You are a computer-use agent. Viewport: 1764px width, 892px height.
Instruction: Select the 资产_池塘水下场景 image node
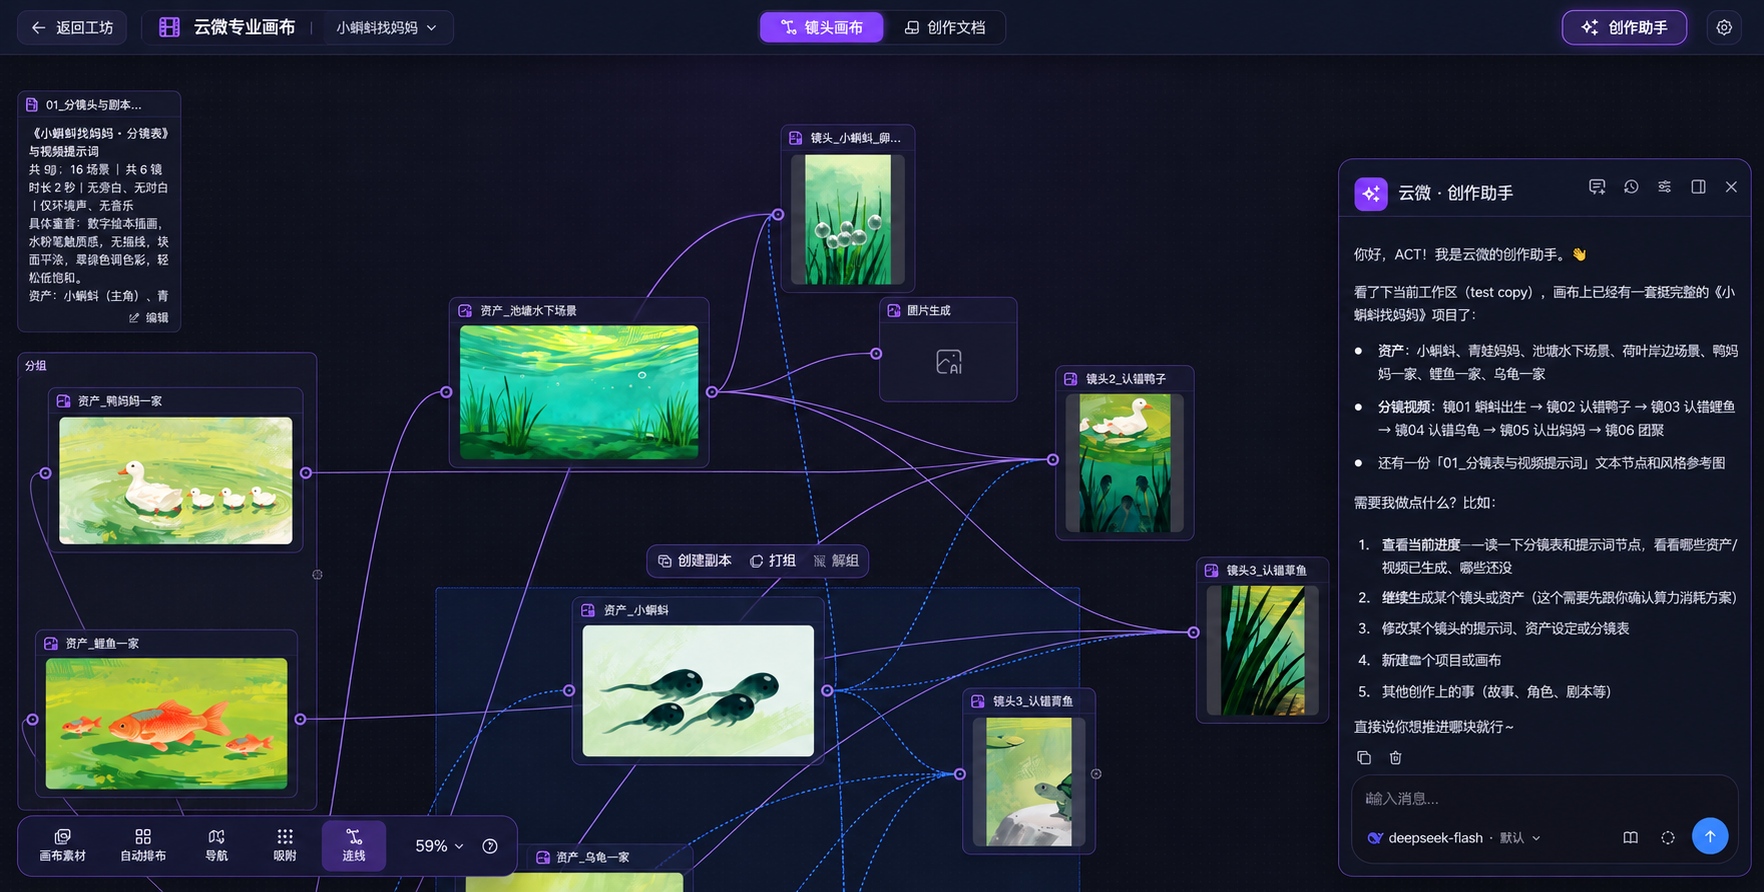pyautogui.click(x=579, y=392)
